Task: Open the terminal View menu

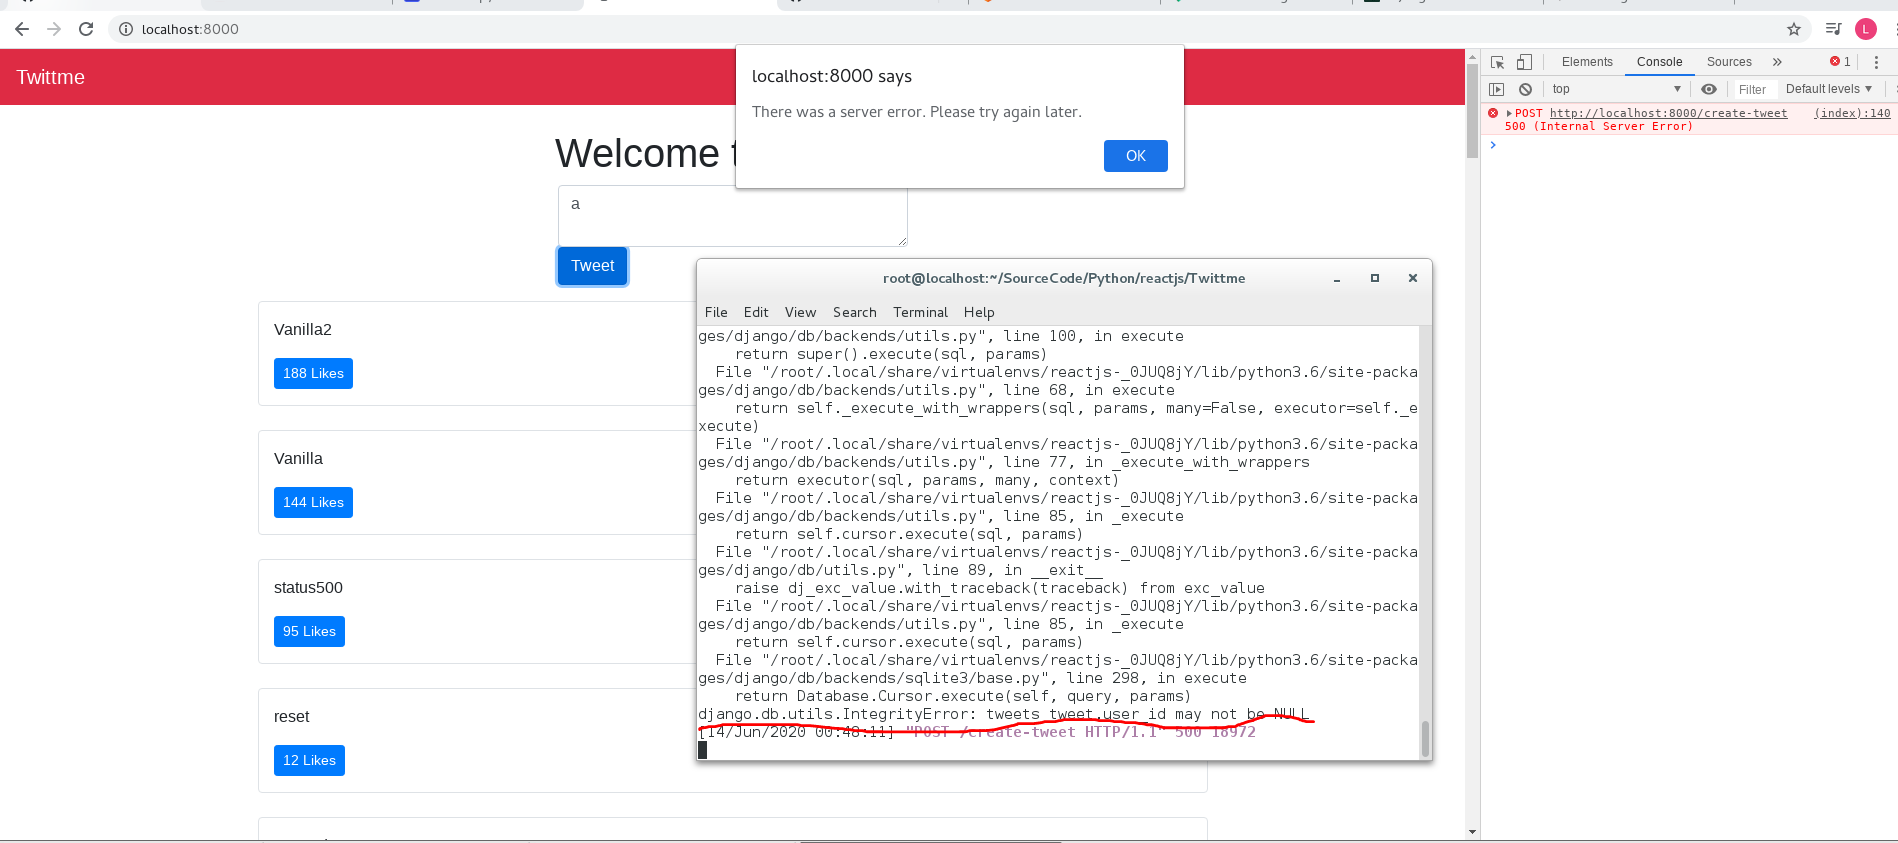Action: pyautogui.click(x=800, y=312)
